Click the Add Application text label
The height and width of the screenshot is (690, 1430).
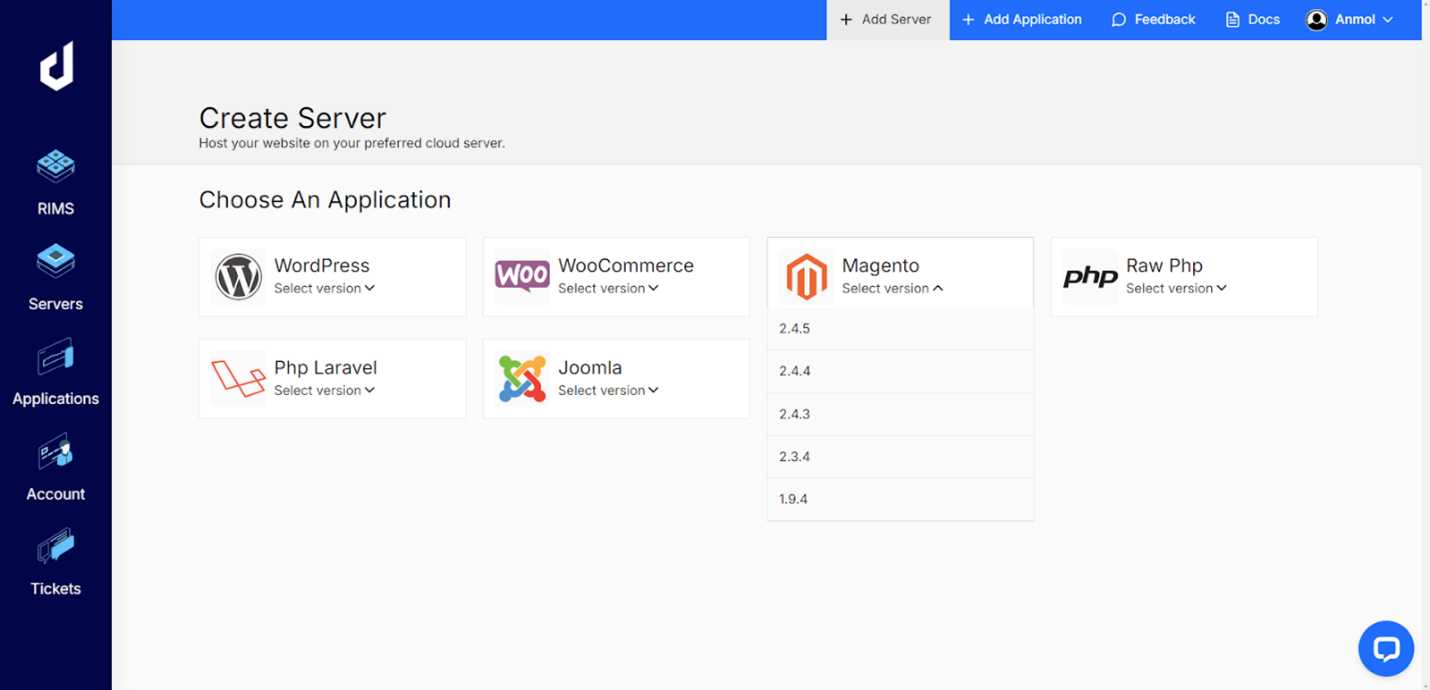1033,20
